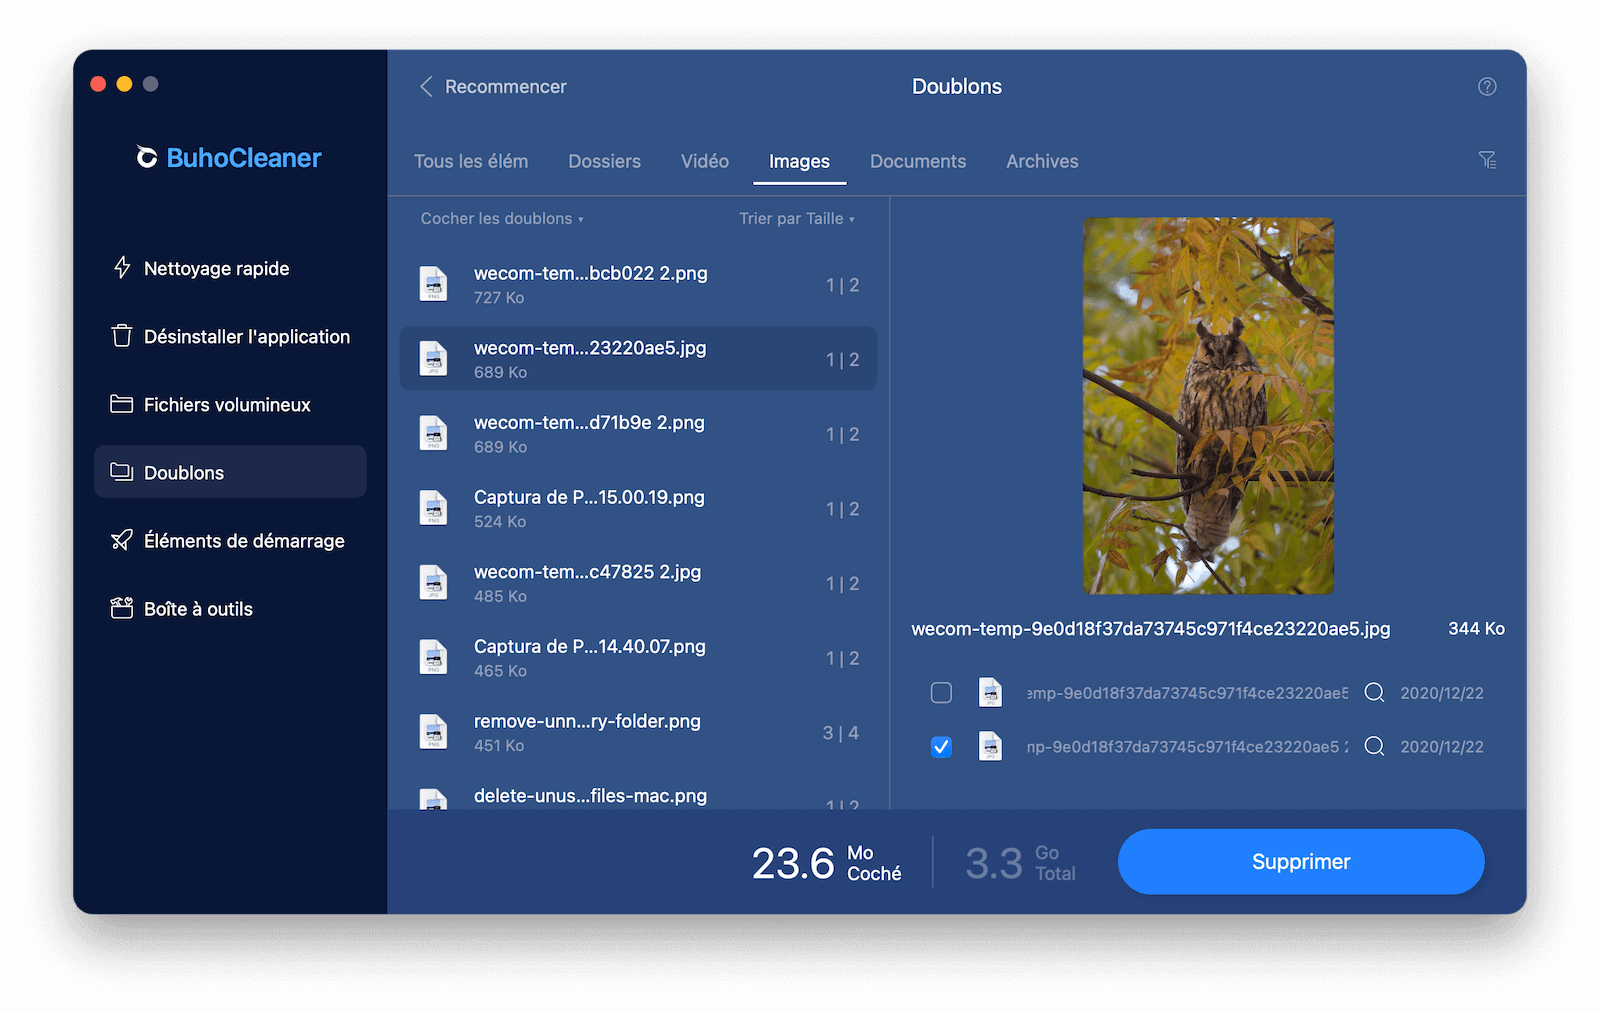Viewport: 1600px width, 1011px height.
Task: Click file icon of unchecked duplicate entry
Action: click(990, 693)
